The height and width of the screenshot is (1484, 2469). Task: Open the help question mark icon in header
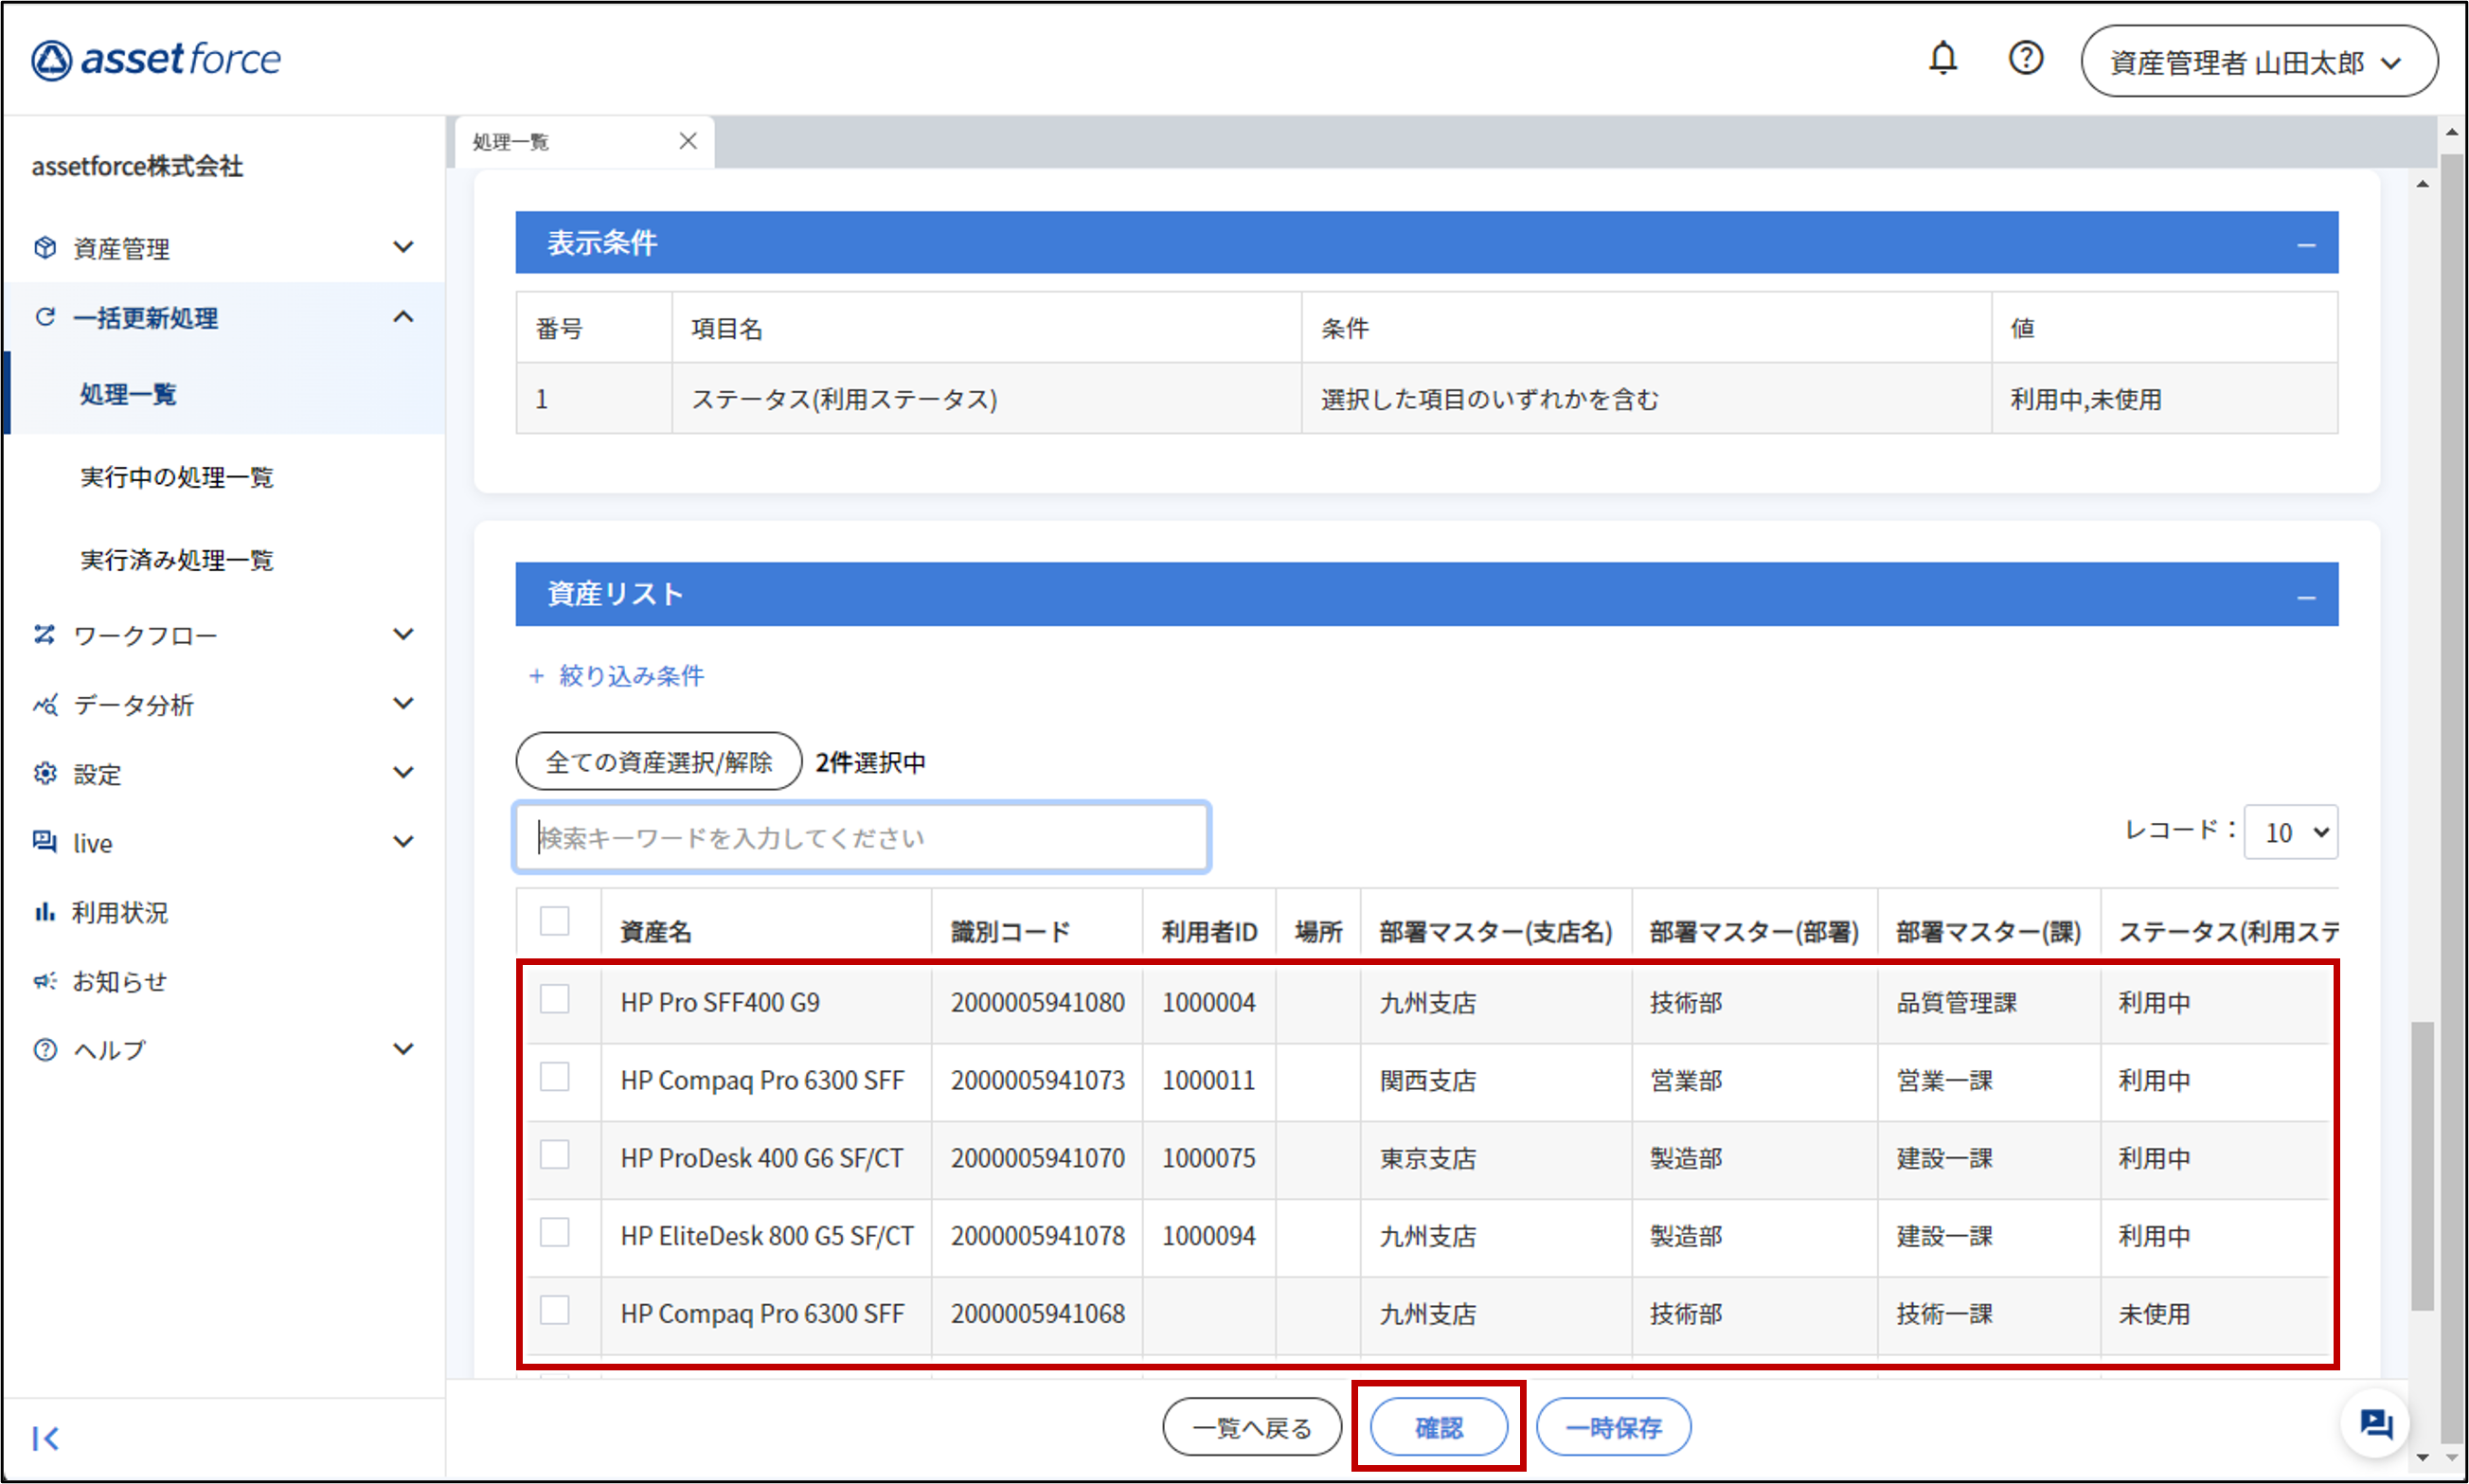point(2026,58)
